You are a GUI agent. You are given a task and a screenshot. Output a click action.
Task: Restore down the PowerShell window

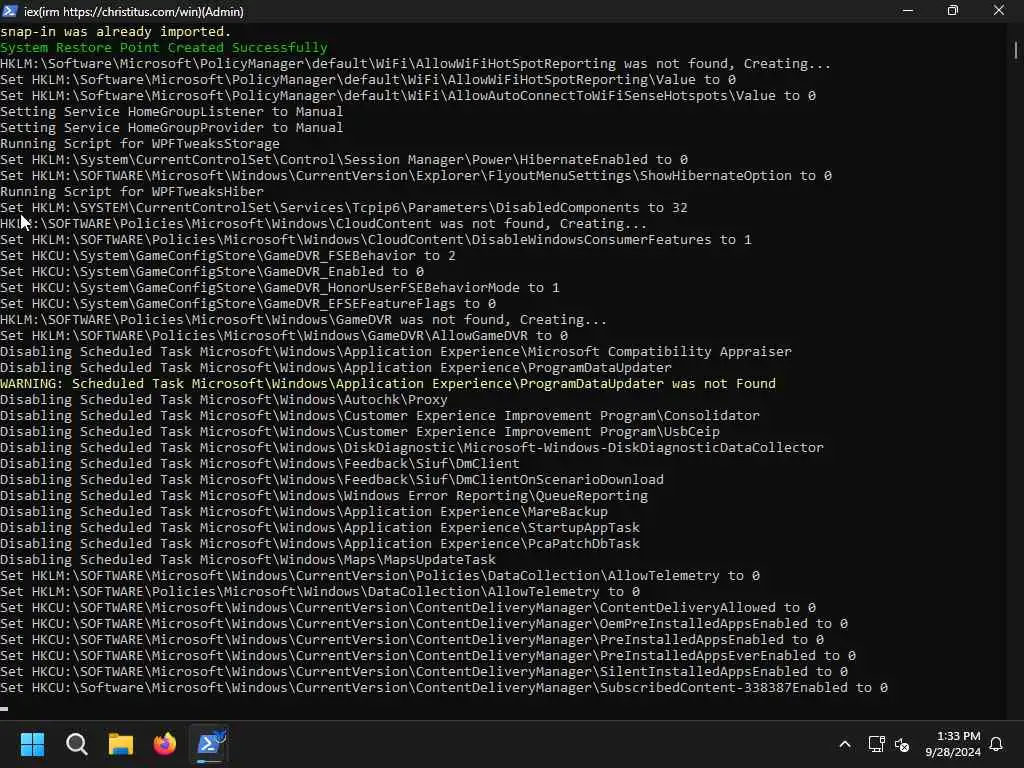[x=953, y=11]
